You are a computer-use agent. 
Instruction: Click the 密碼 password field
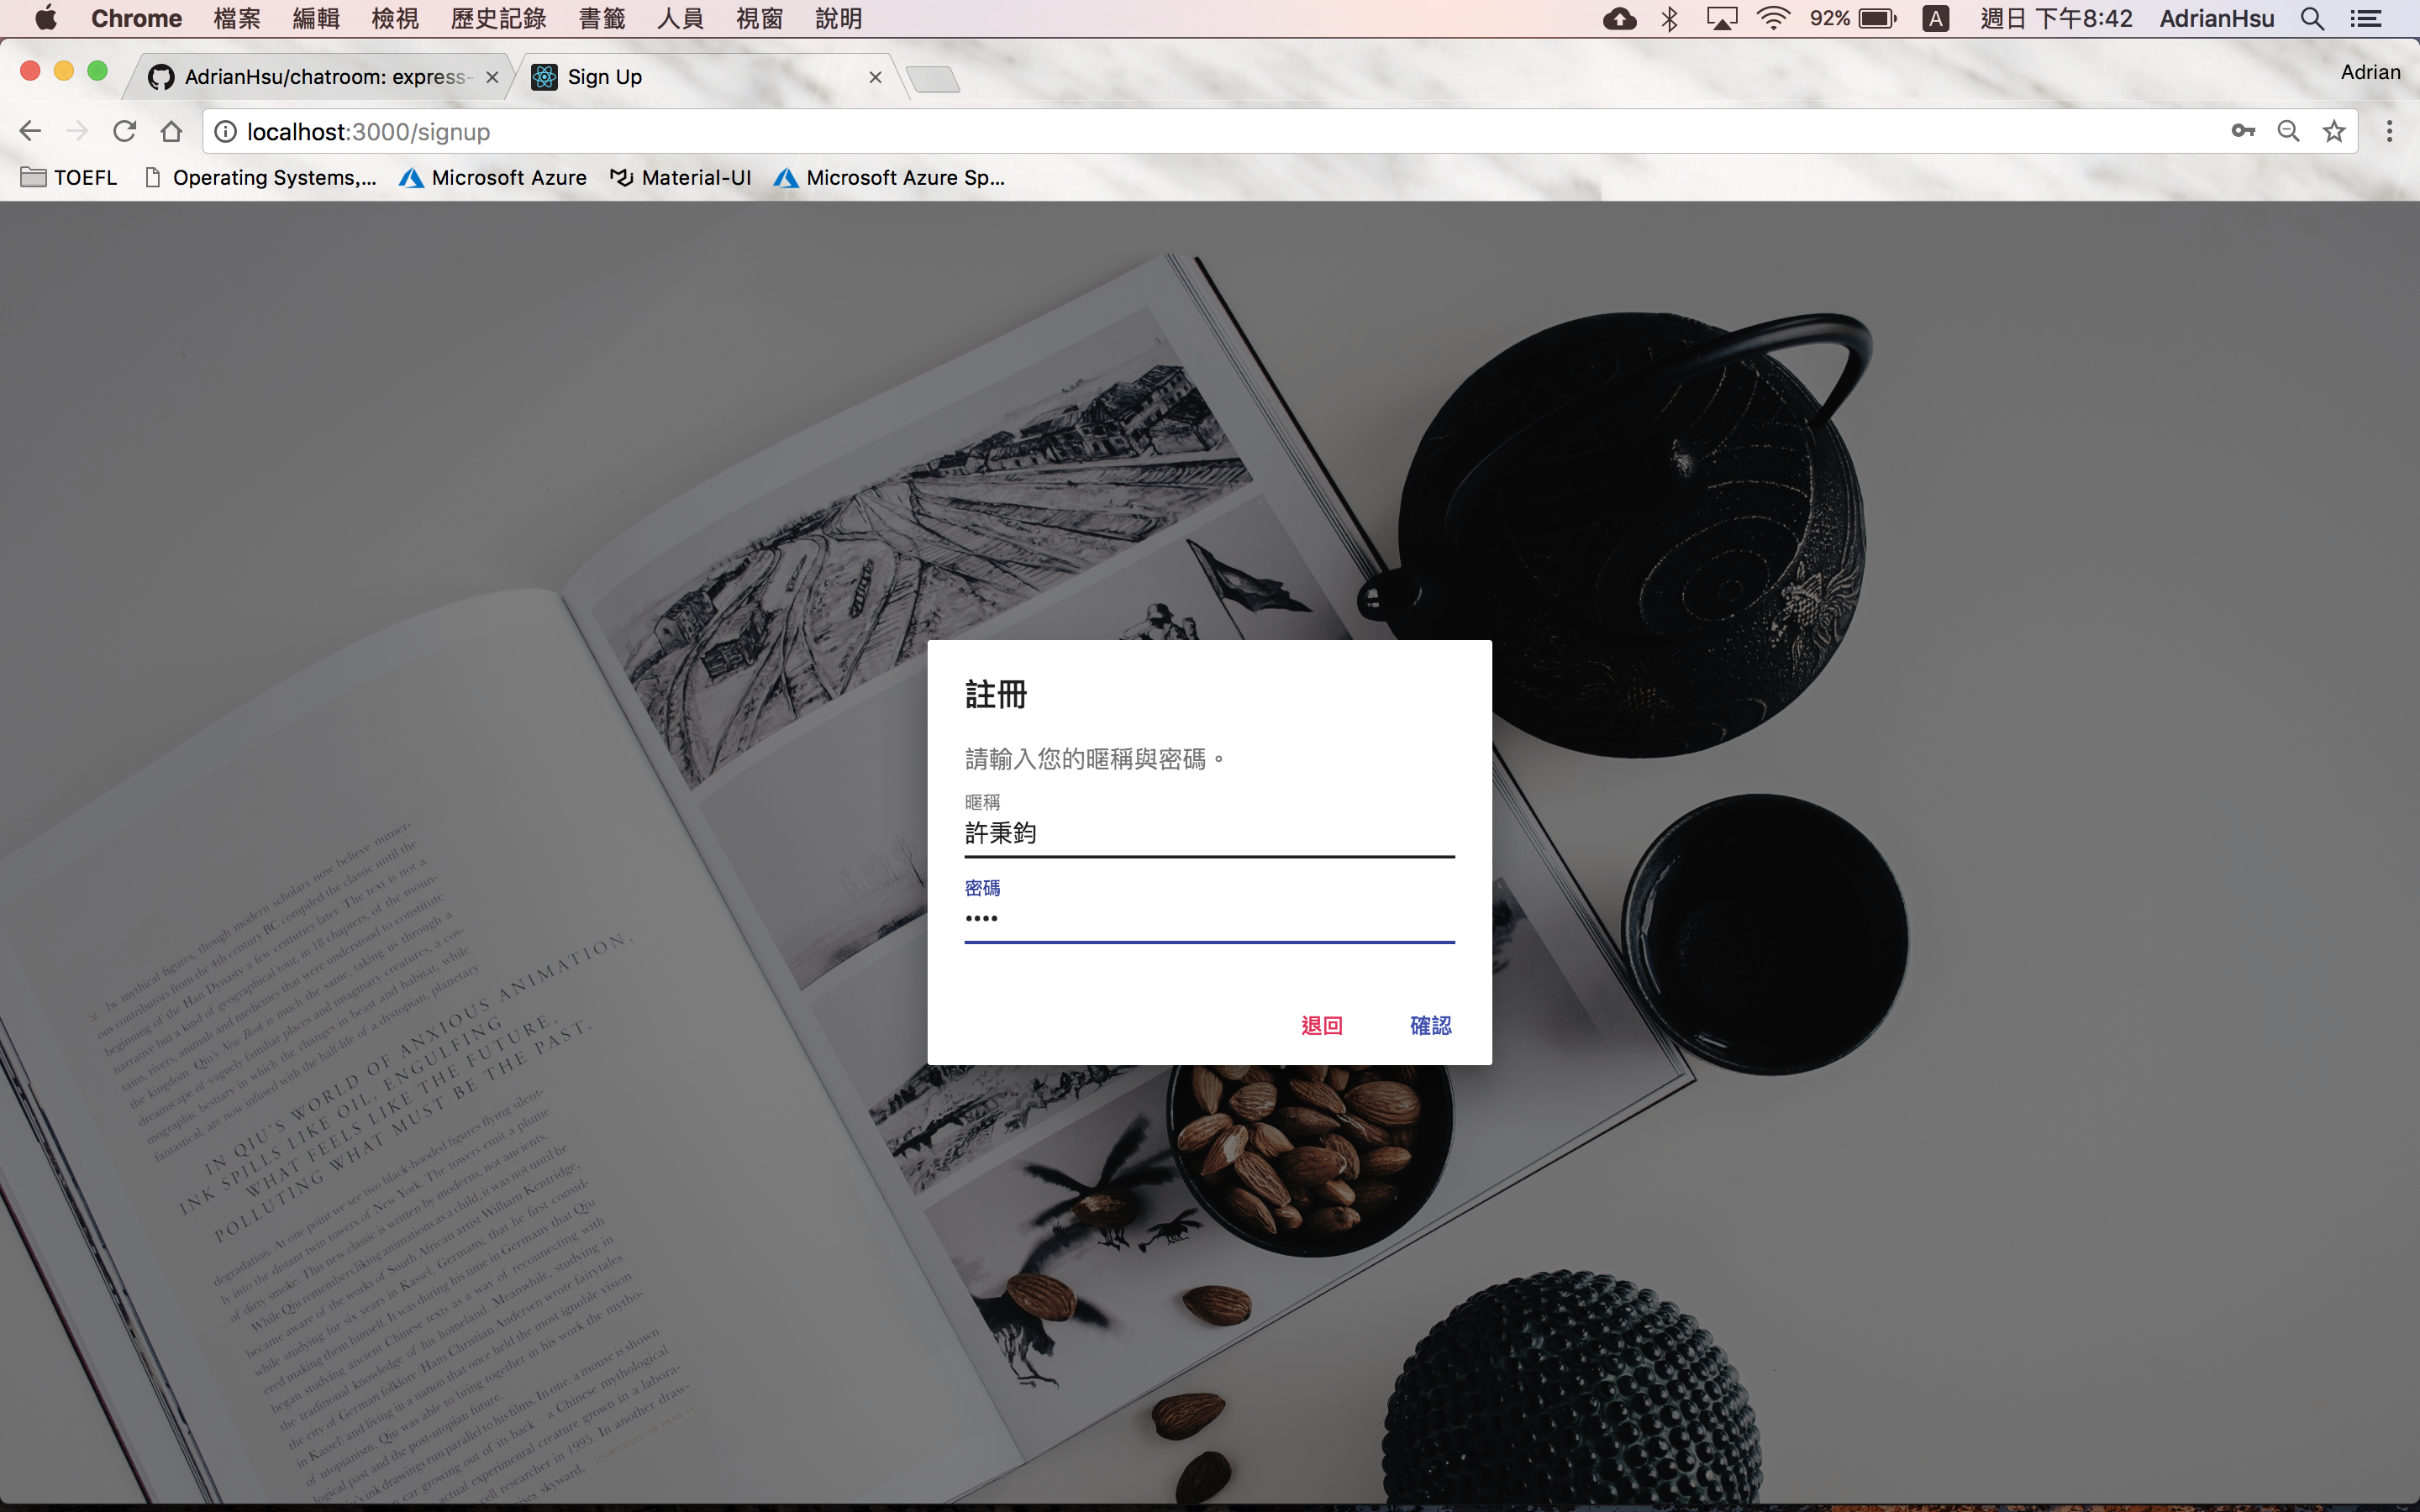click(x=1208, y=918)
